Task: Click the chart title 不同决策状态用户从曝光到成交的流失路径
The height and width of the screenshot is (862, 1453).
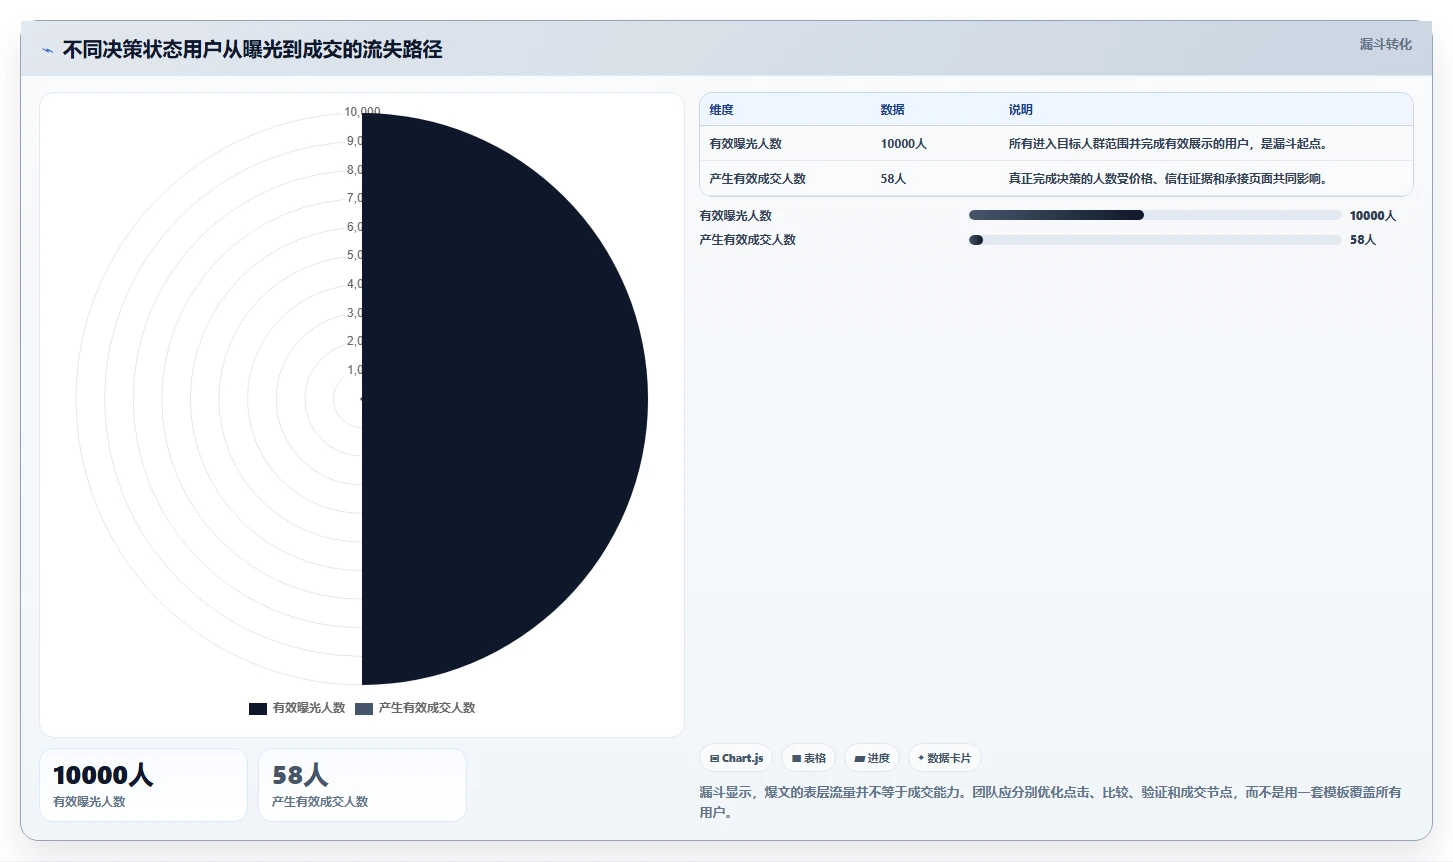Action: [252, 49]
